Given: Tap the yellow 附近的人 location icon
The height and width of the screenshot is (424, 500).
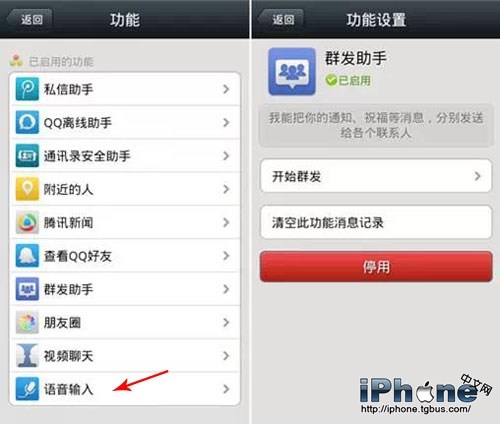Looking at the screenshot, I should pyautogui.click(x=27, y=189).
